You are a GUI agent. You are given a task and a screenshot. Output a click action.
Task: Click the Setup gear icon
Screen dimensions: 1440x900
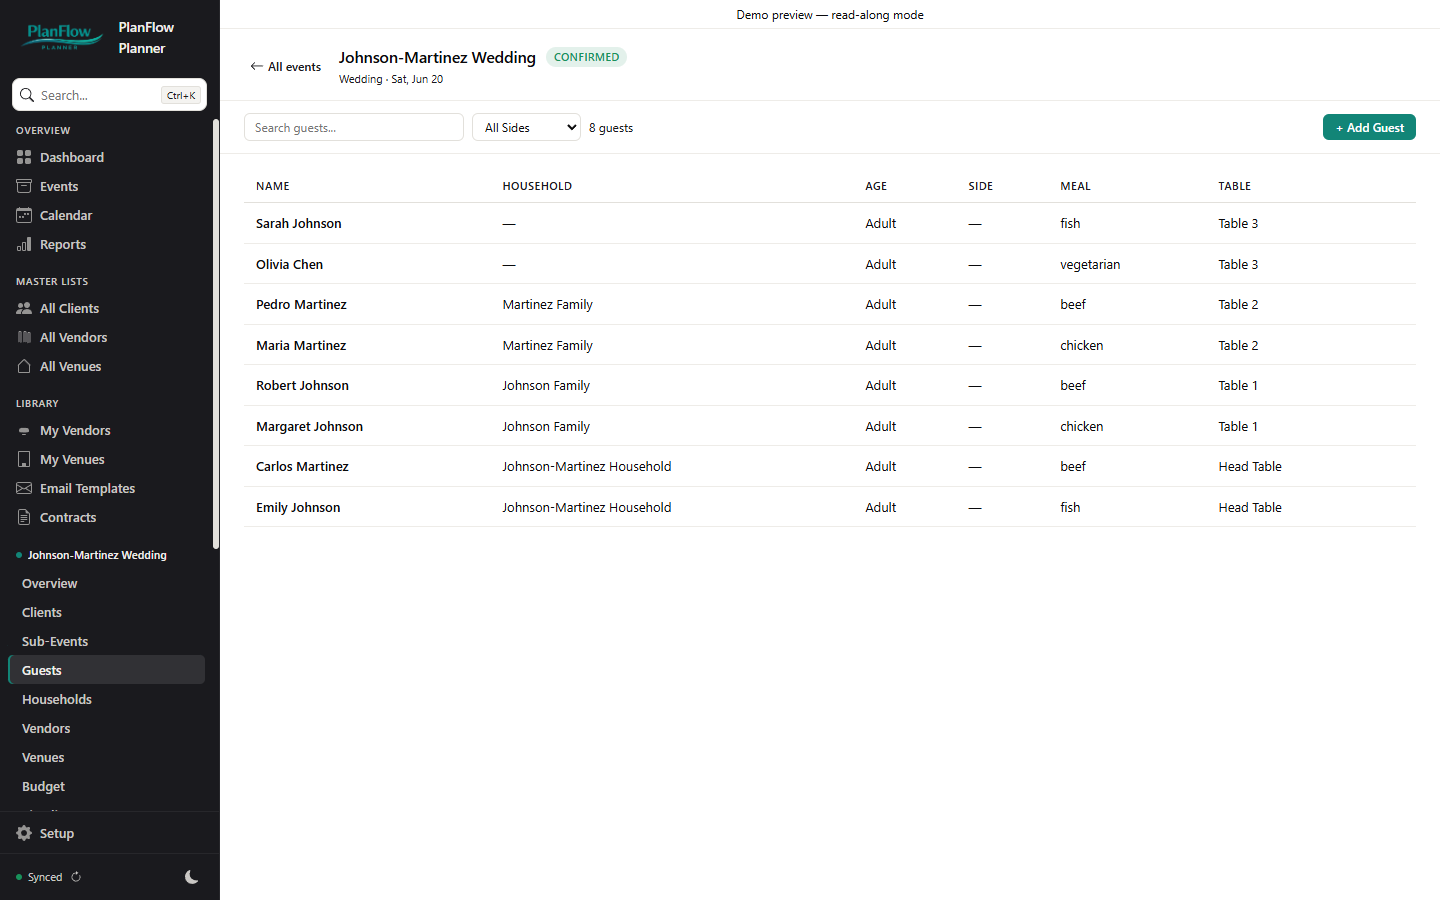(24, 833)
